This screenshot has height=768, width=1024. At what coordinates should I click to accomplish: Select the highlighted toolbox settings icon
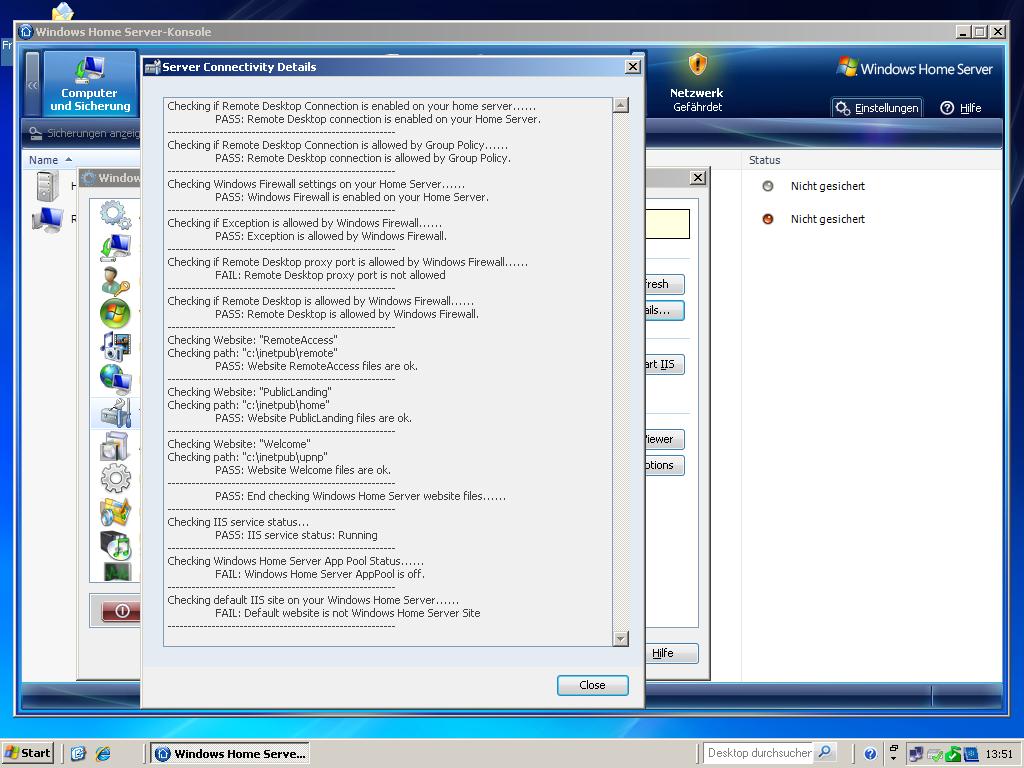click(x=116, y=413)
